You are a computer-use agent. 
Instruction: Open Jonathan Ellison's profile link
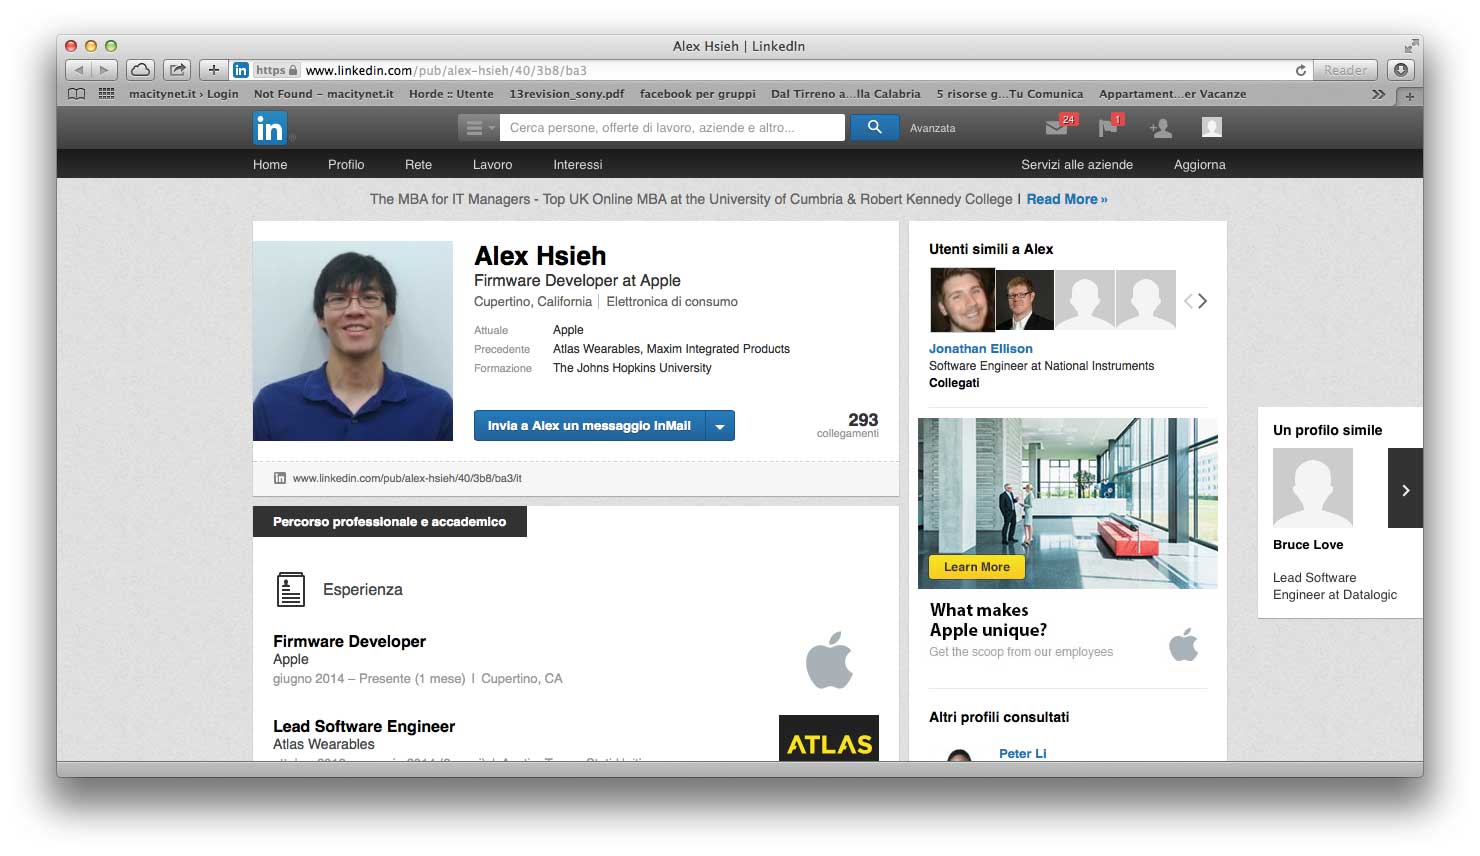[981, 349]
